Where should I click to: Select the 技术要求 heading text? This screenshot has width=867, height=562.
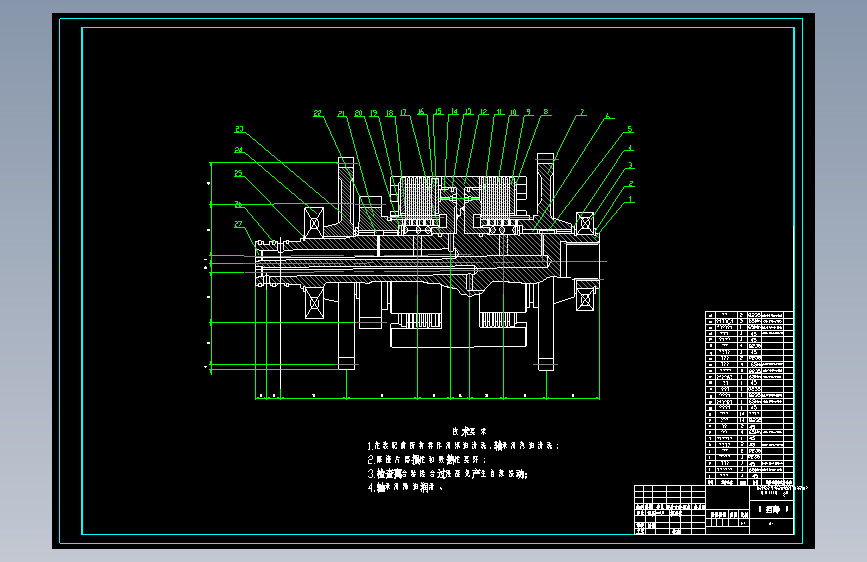[469, 431]
